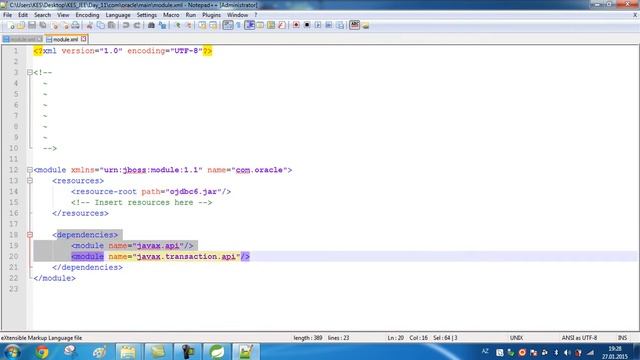Click the Copy toolbar icon

(x=100, y=25)
